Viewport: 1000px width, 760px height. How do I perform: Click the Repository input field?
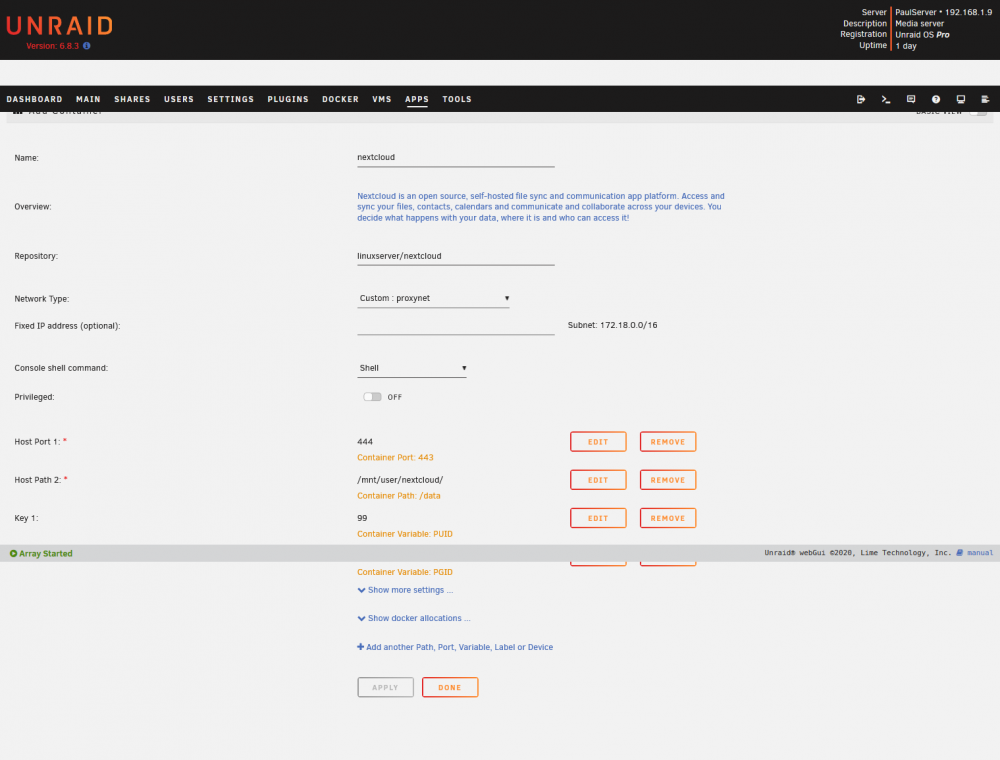click(x=455, y=256)
